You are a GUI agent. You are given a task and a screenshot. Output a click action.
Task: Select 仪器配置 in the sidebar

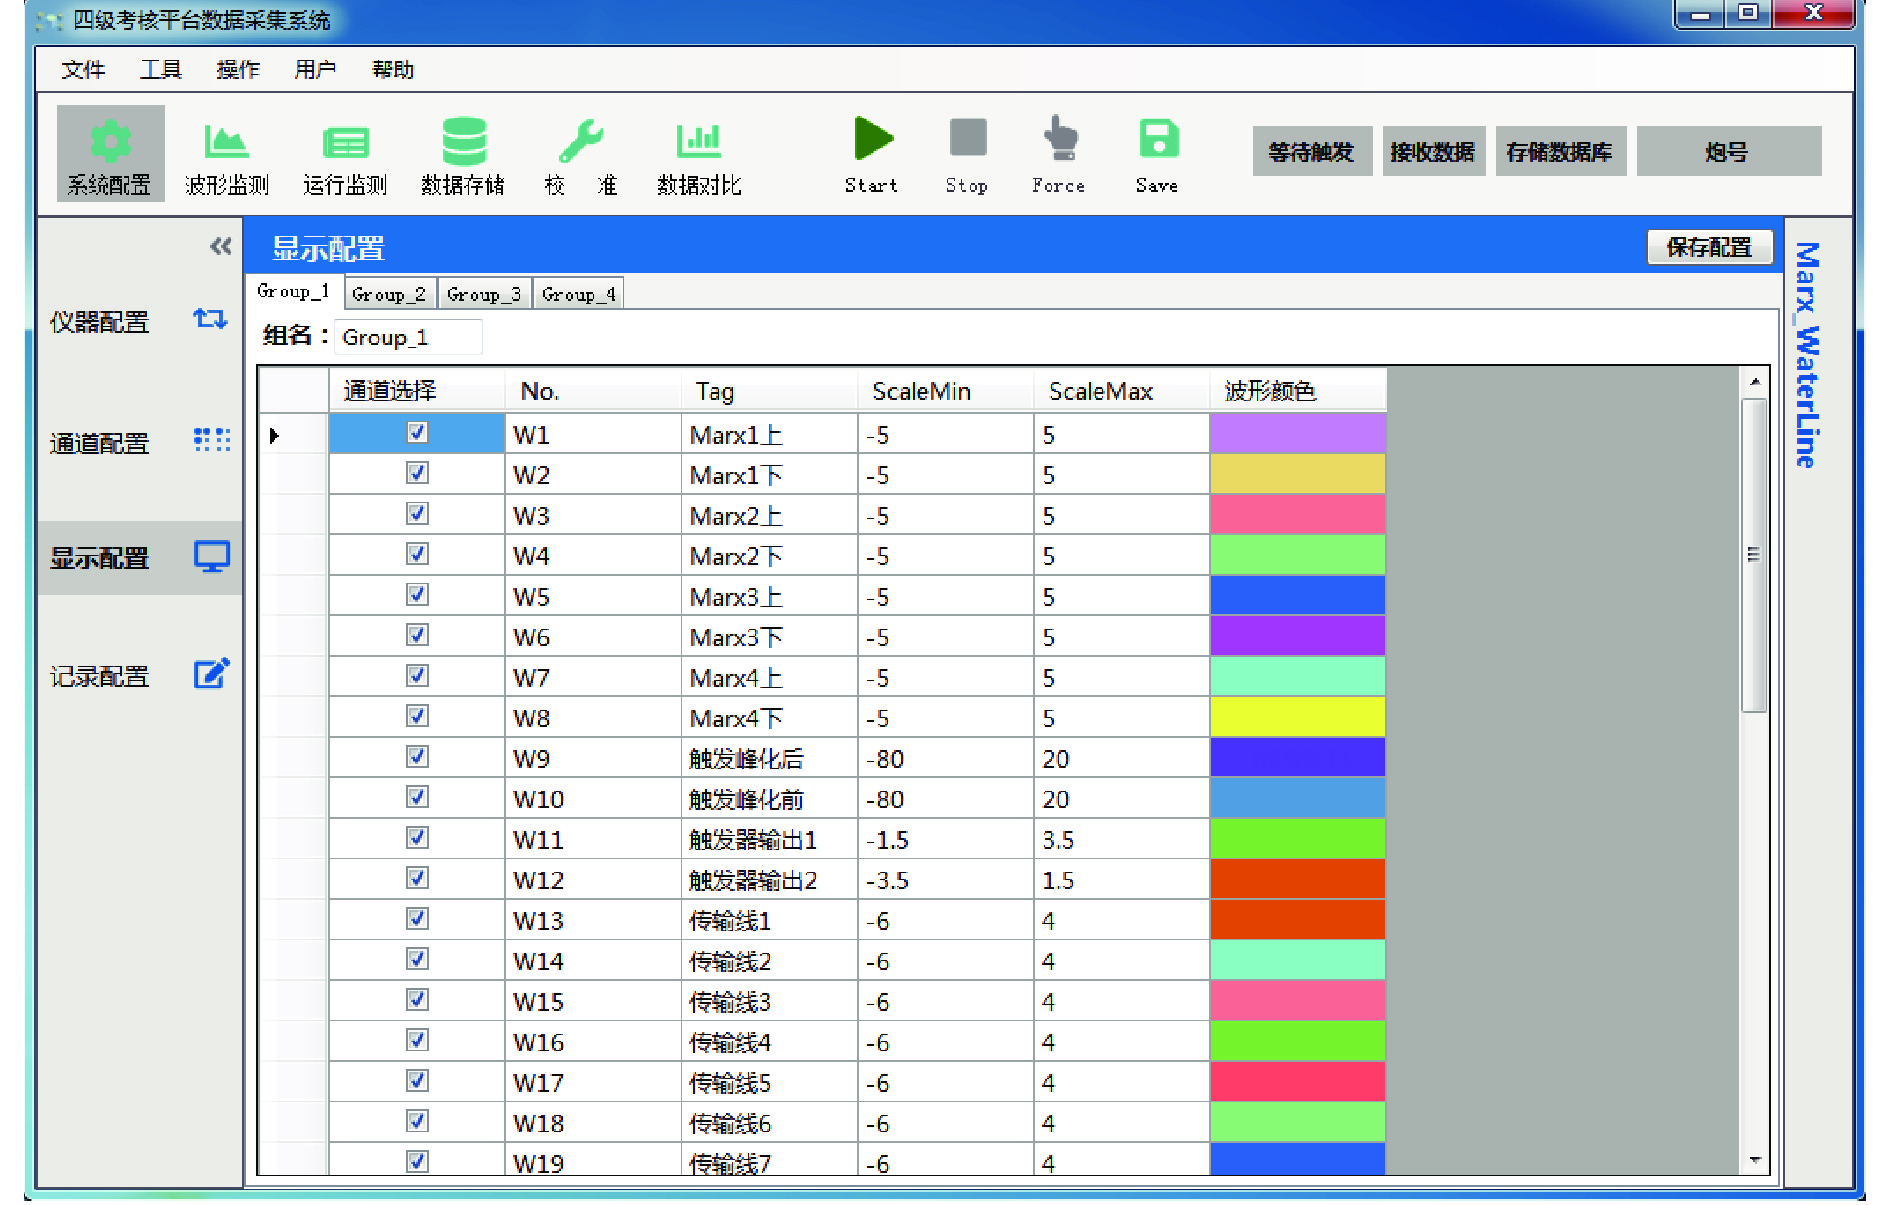(x=140, y=321)
